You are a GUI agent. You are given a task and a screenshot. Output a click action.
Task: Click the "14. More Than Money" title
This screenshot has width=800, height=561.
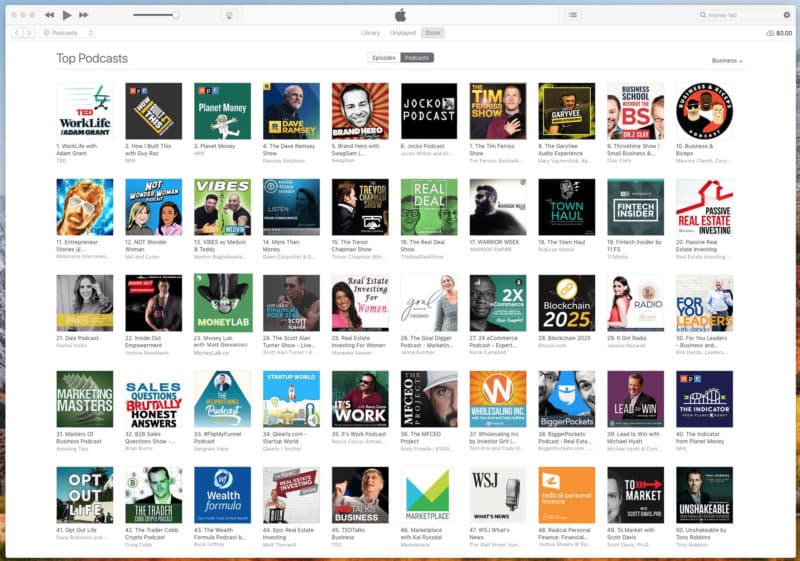tap(281, 246)
